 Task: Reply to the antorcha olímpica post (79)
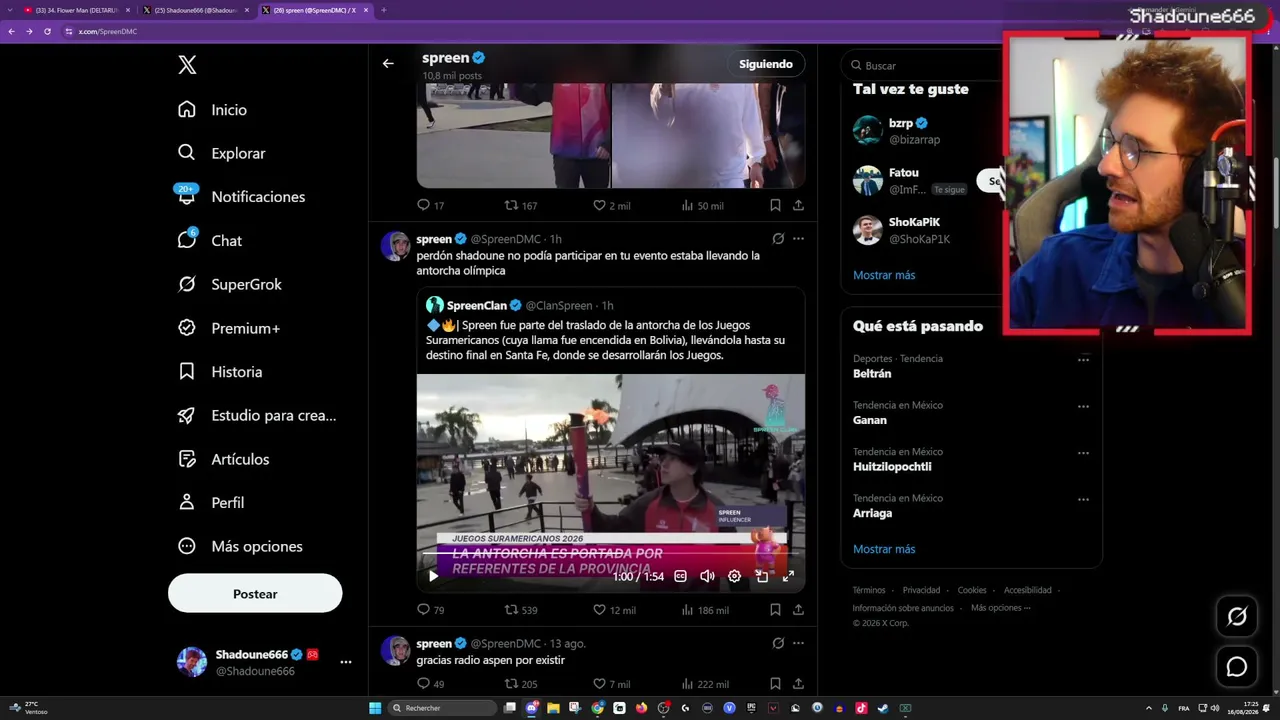tap(430, 609)
